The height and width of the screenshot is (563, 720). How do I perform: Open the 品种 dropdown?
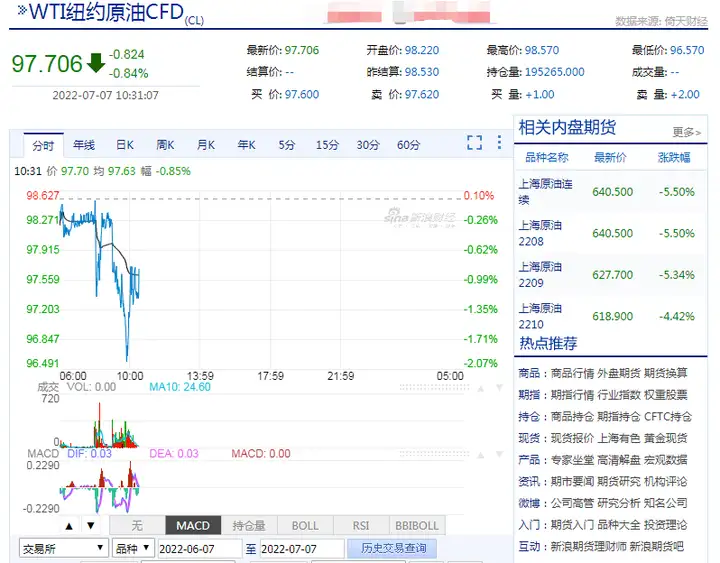pyautogui.click(x=133, y=548)
